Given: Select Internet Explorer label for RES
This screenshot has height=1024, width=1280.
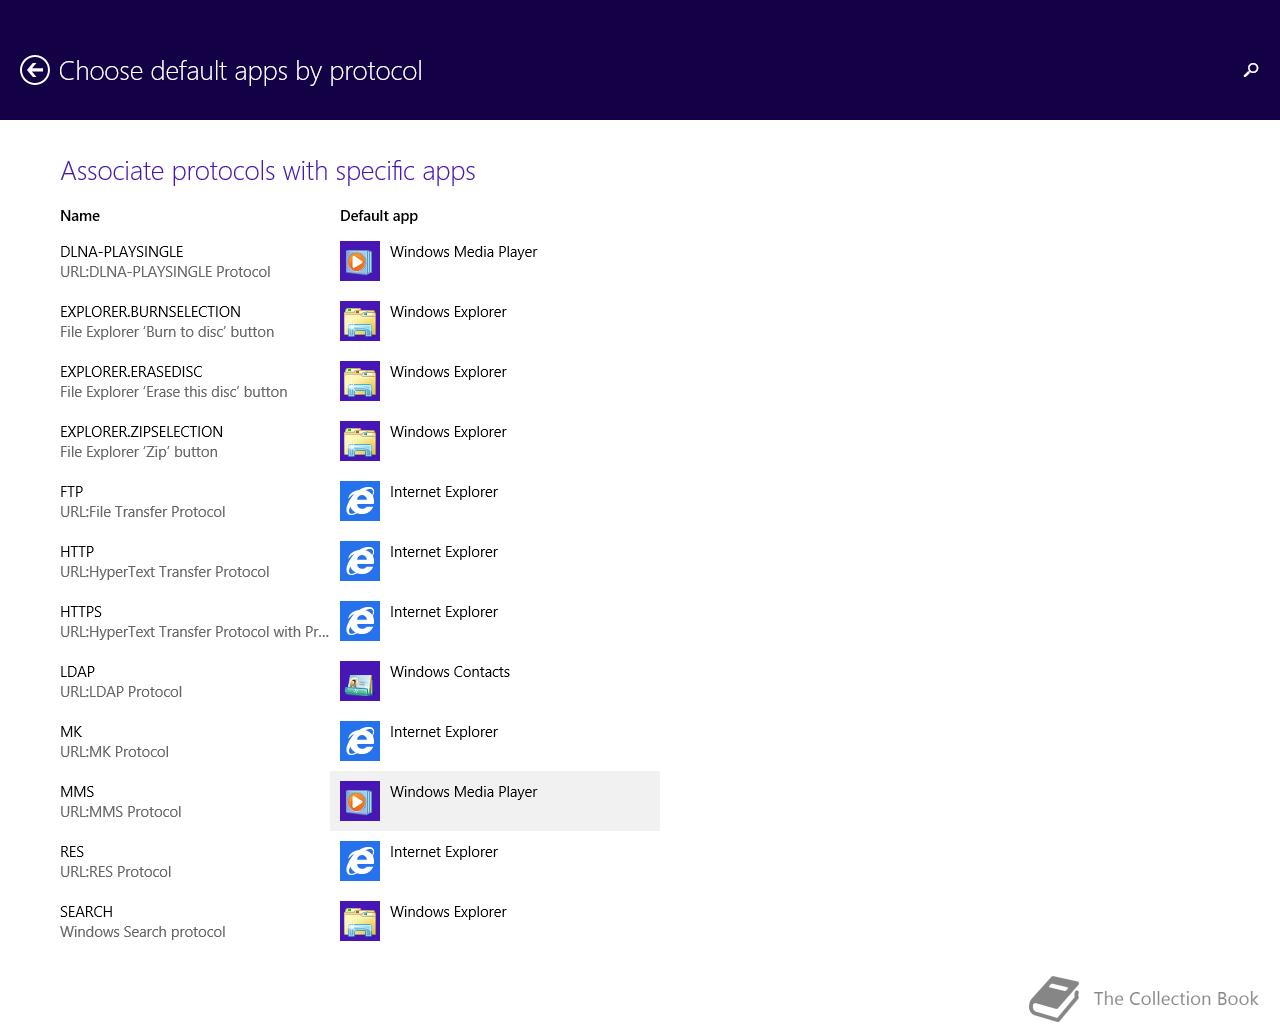Looking at the screenshot, I should 444,852.
